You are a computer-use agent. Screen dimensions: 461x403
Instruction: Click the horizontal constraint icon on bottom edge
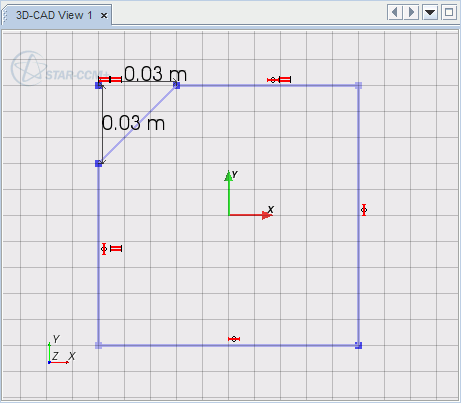pyautogui.click(x=234, y=339)
